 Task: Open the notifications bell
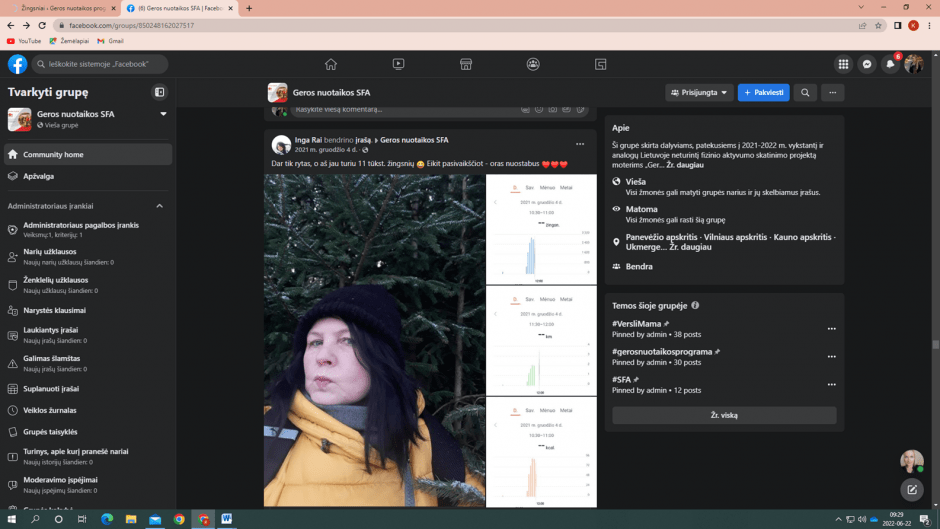tap(890, 64)
